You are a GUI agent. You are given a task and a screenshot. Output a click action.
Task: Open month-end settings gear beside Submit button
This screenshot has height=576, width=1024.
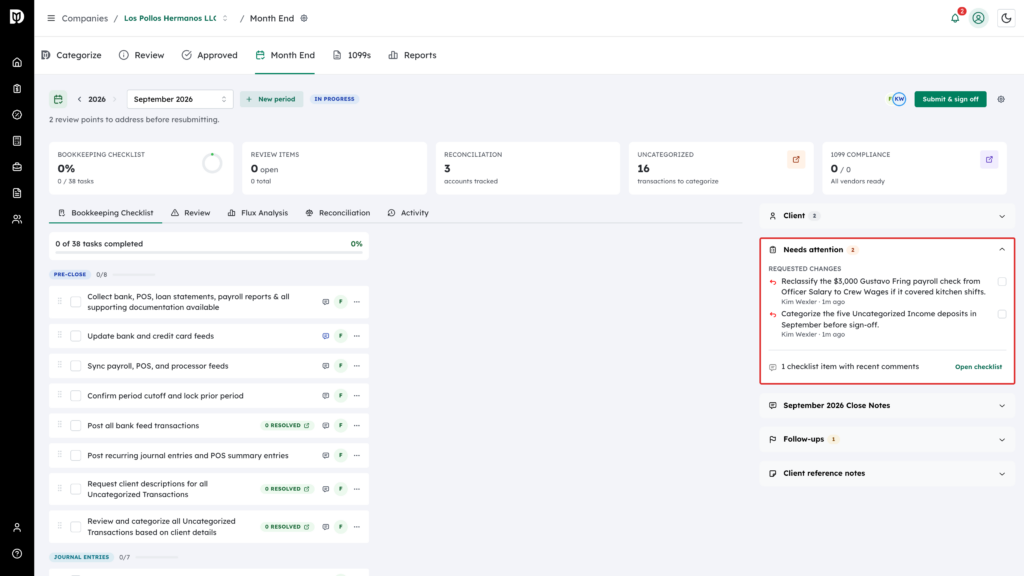pyautogui.click(x=1001, y=99)
